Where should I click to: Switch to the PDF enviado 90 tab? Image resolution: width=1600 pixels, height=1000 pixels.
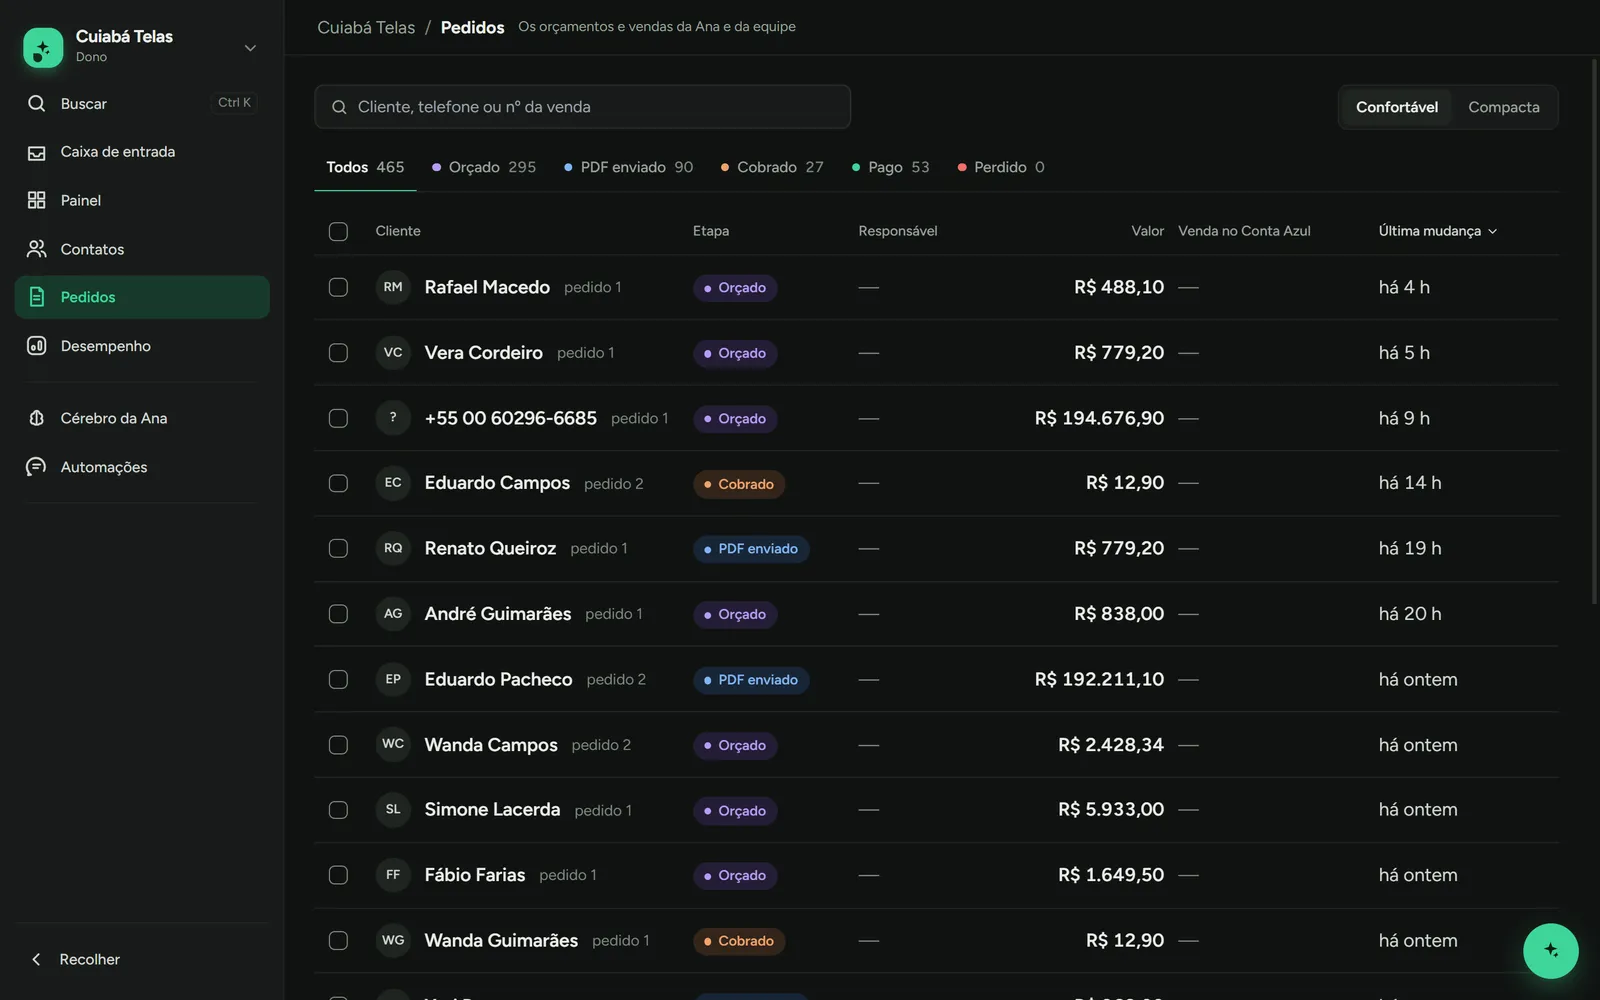628,167
